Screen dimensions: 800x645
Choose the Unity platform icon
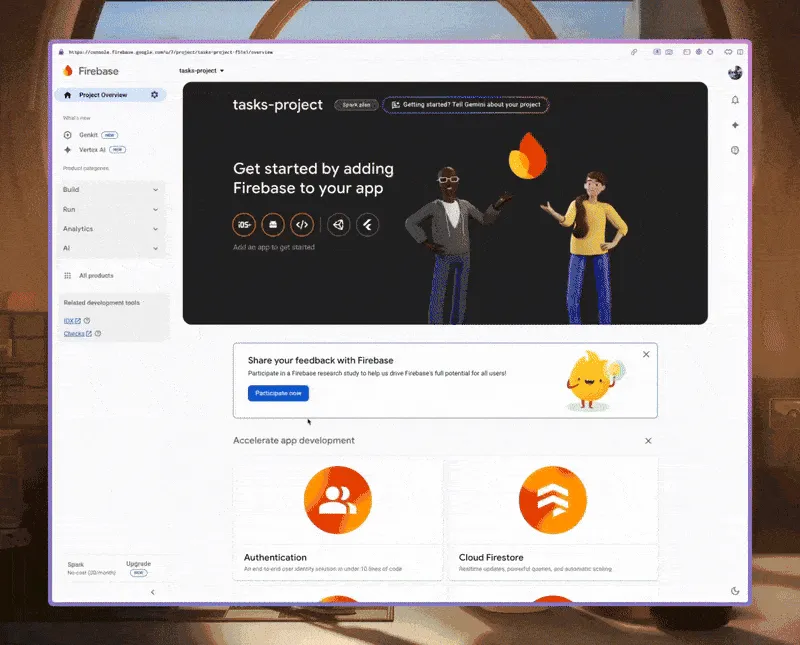click(x=339, y=225)
